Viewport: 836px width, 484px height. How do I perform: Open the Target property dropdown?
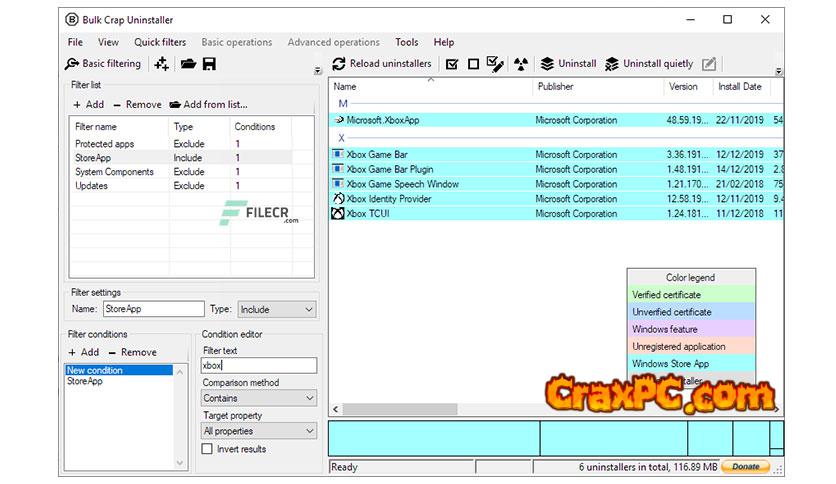259,431
